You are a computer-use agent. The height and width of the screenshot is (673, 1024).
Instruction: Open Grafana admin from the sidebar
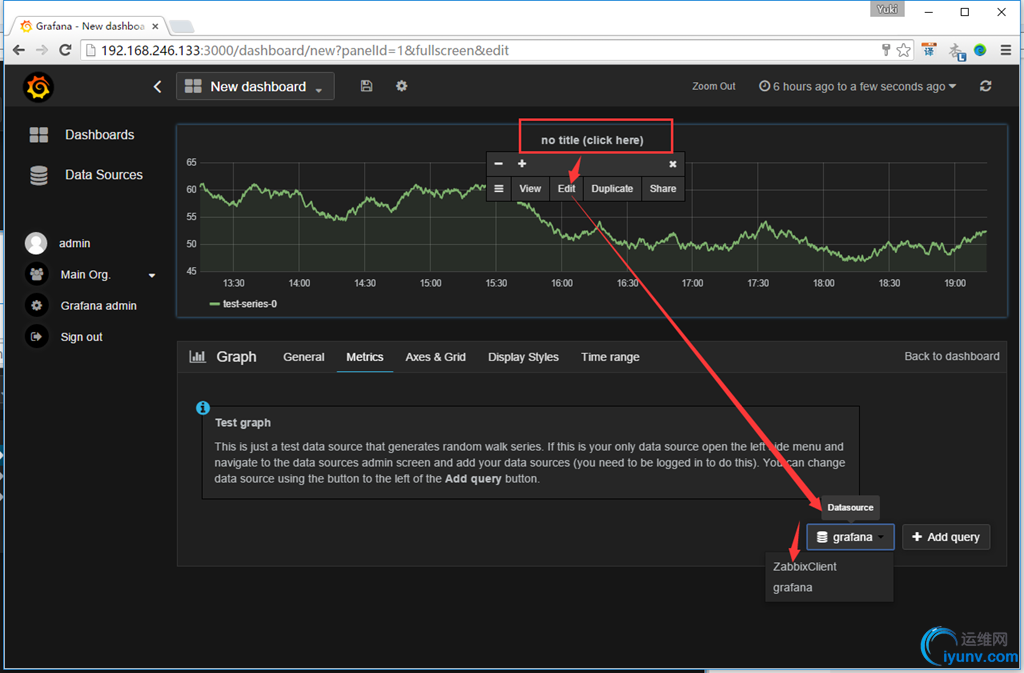(x=81, y=305)
